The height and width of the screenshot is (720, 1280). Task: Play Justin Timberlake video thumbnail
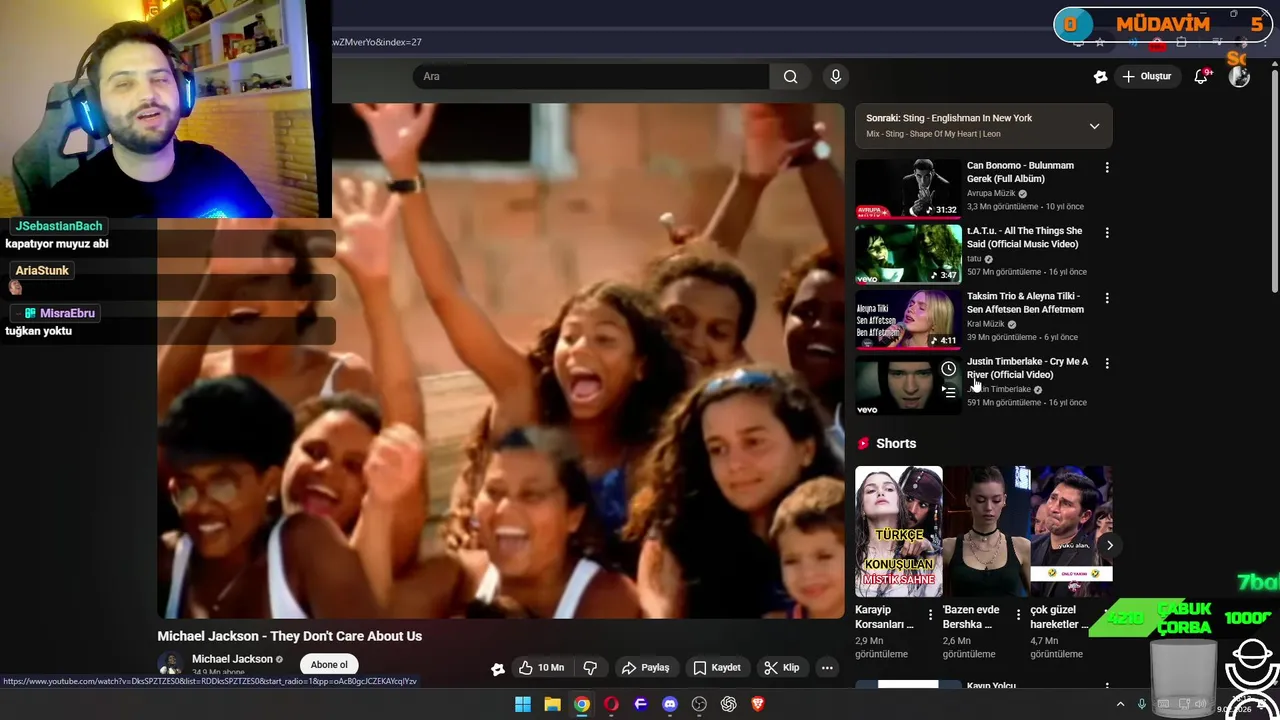pyautogui.click(x=908, y=385)
